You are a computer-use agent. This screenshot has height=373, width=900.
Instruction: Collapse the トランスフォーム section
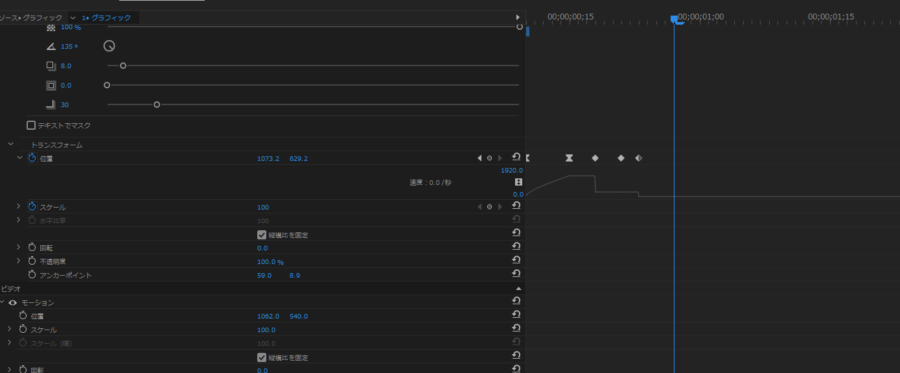click(x=10, y=144)
